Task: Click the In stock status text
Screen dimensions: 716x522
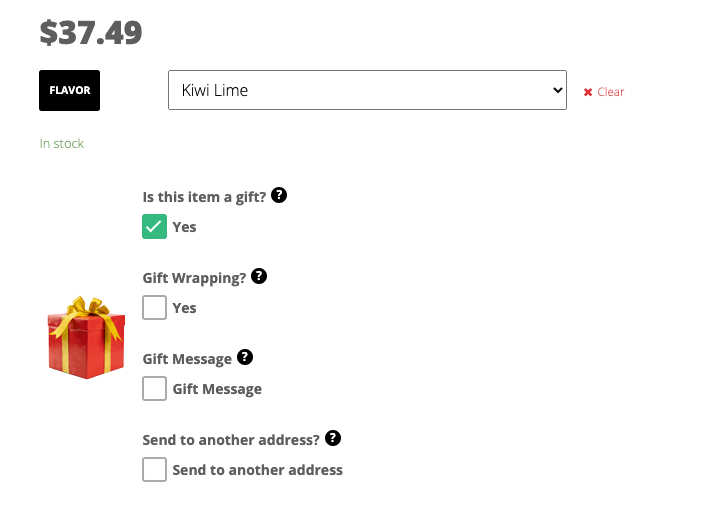Action: pyautogui.click(x=62, y=143)
